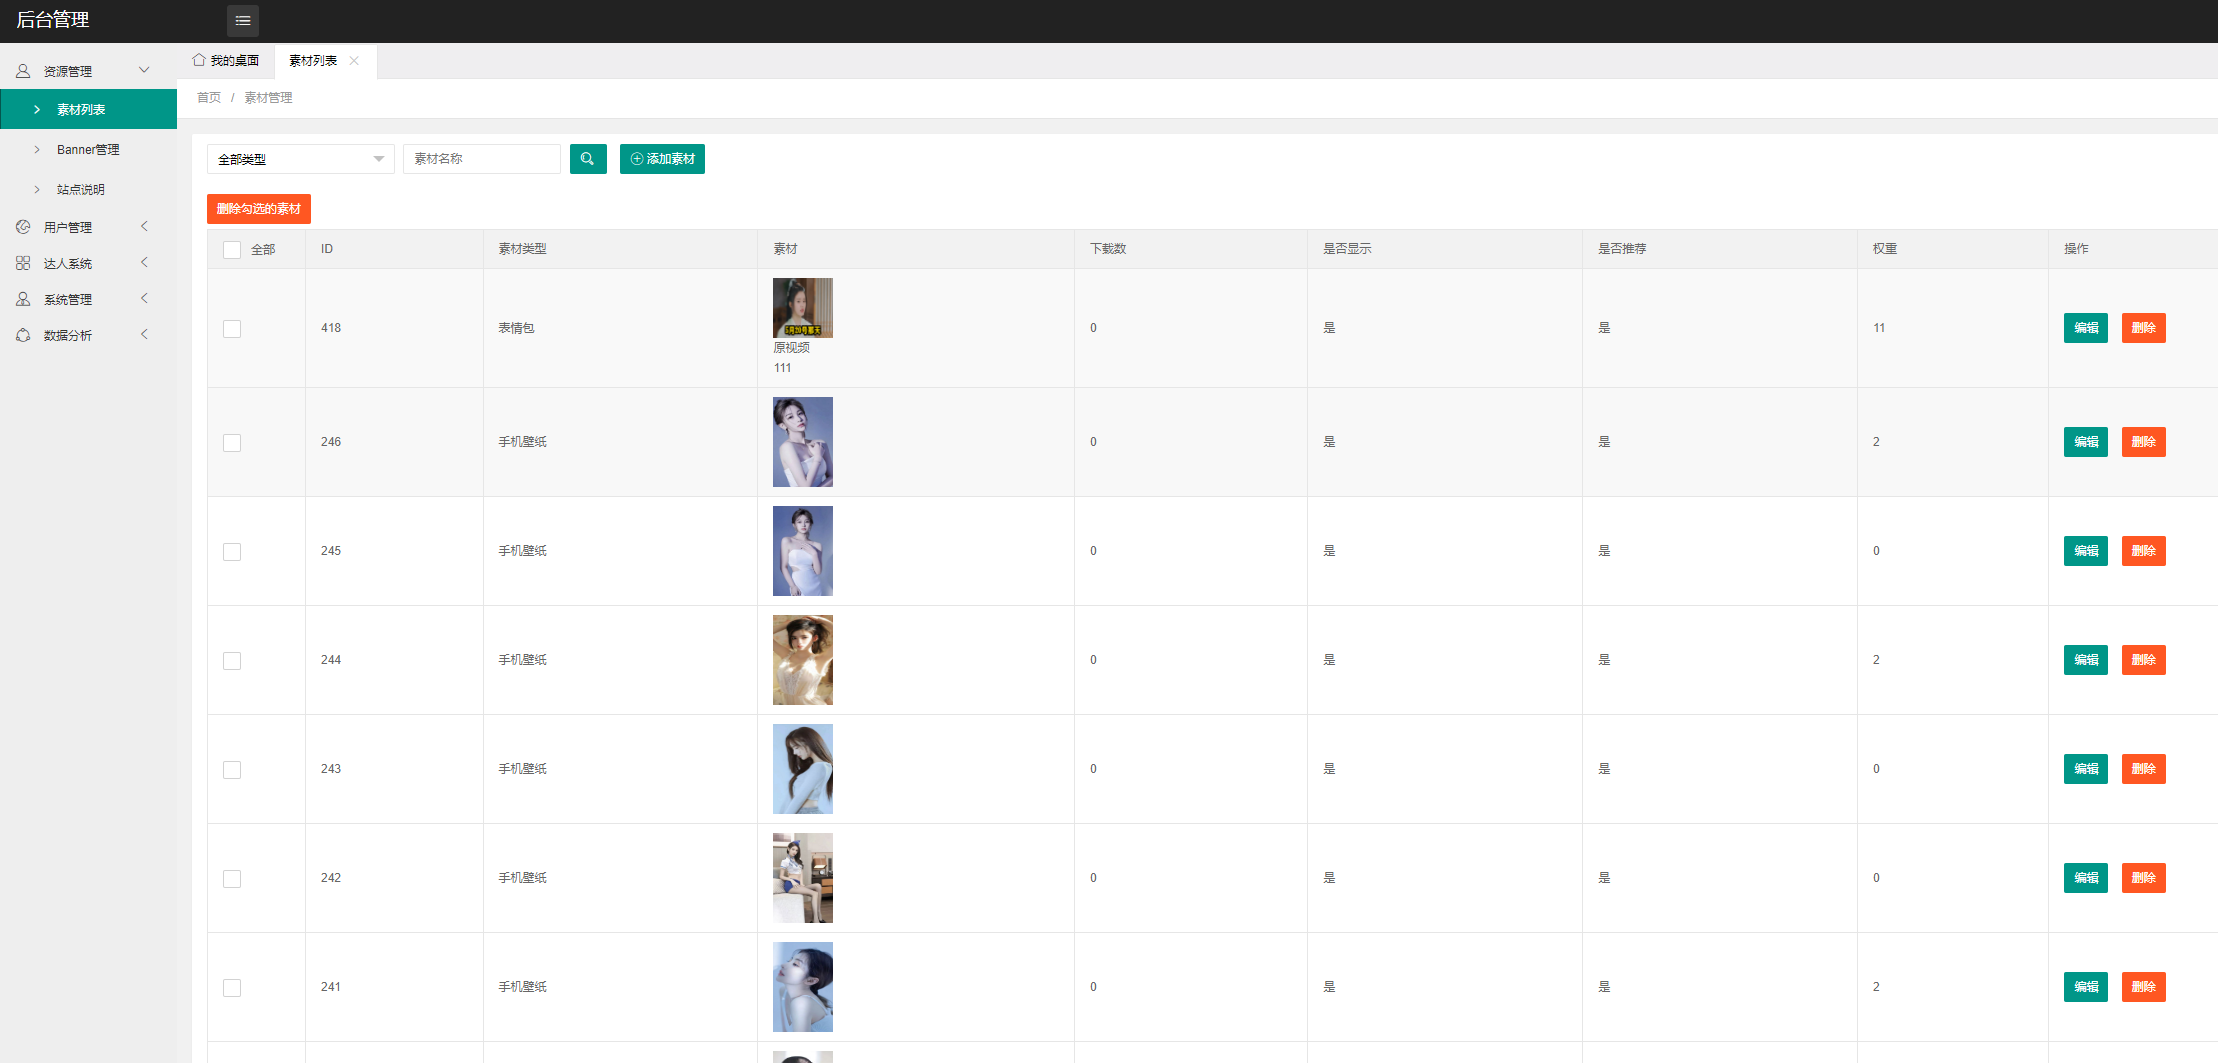
Task: Check the checkbox for row 246
Action: click(232, 443)
